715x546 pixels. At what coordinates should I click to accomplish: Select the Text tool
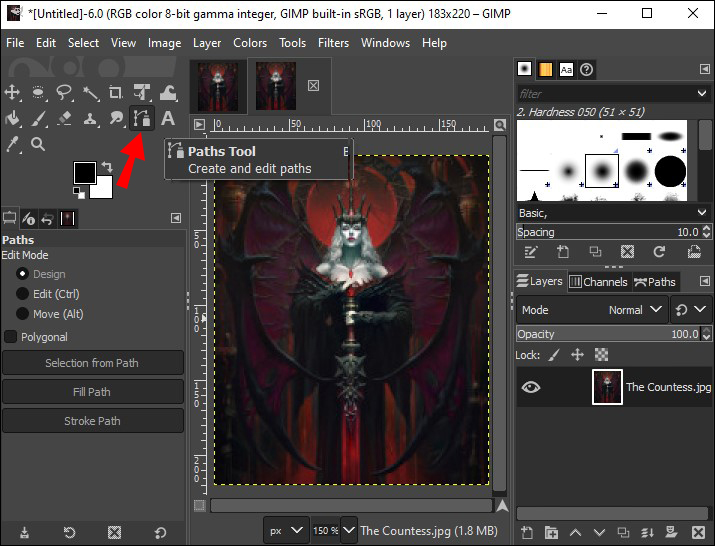point(168,119)
